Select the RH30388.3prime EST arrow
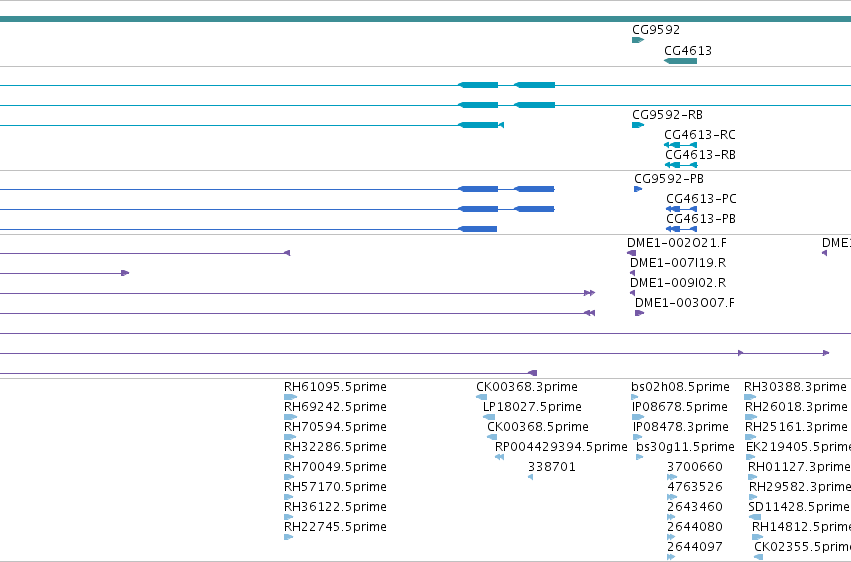 coord(750,397)
